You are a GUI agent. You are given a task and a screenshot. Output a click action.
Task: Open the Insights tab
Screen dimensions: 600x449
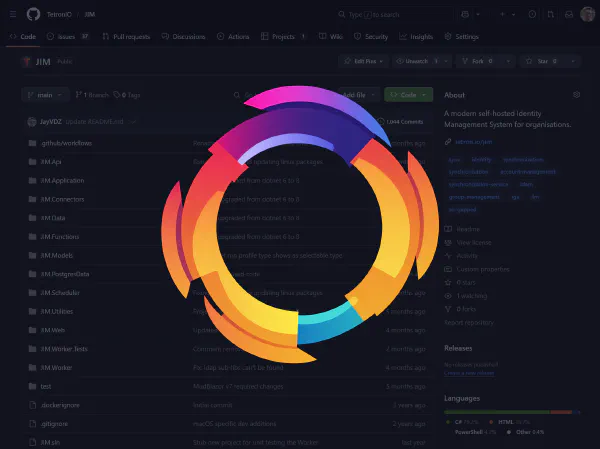(417, 36)
